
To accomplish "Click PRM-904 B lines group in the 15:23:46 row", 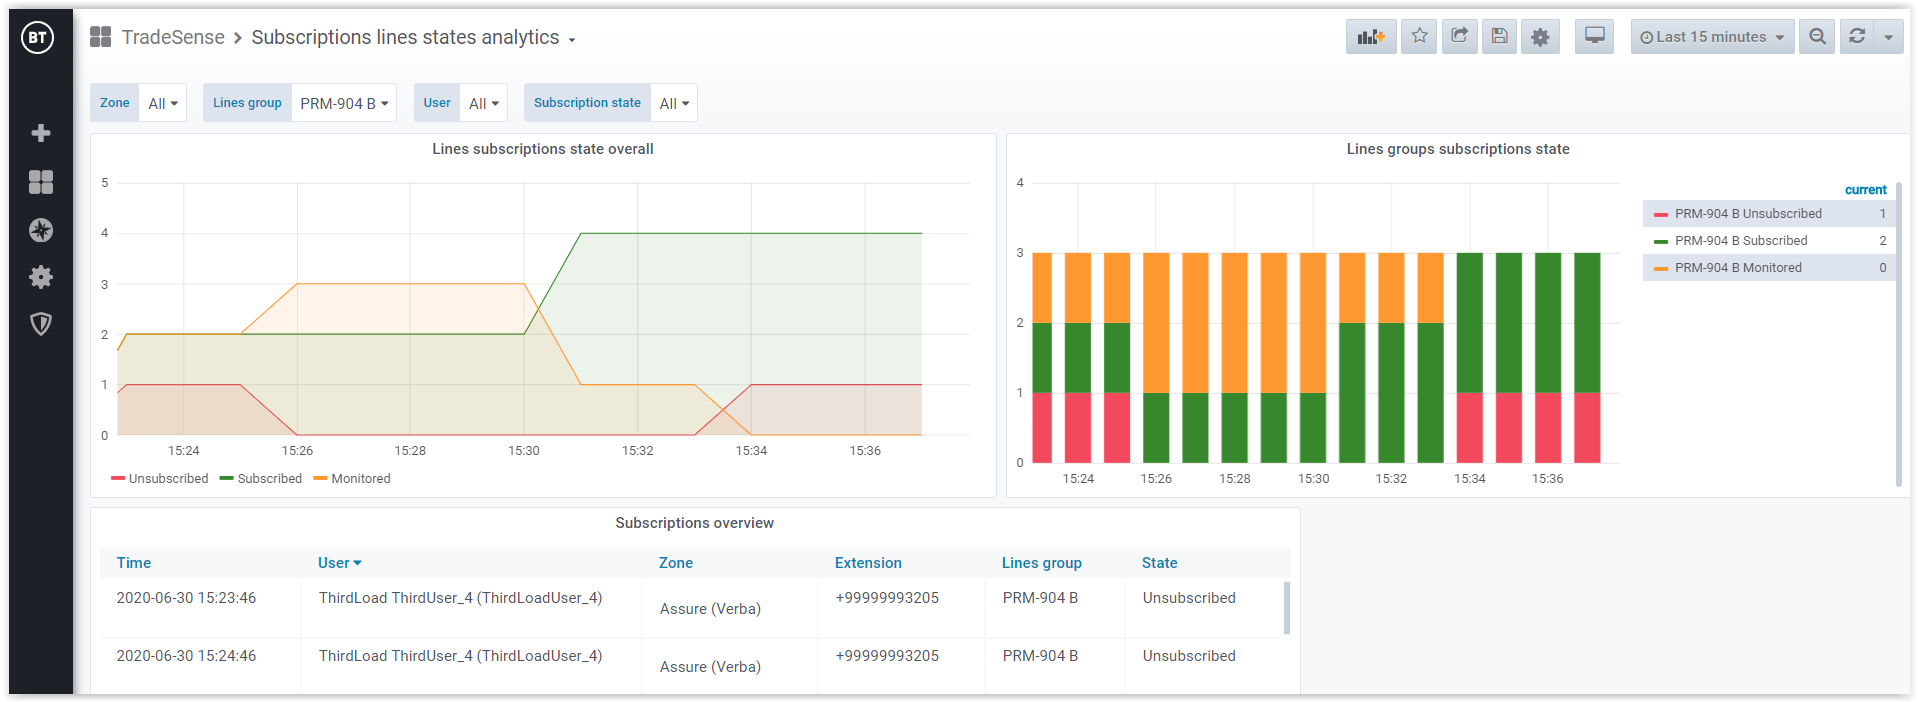I will (1040, 598).
